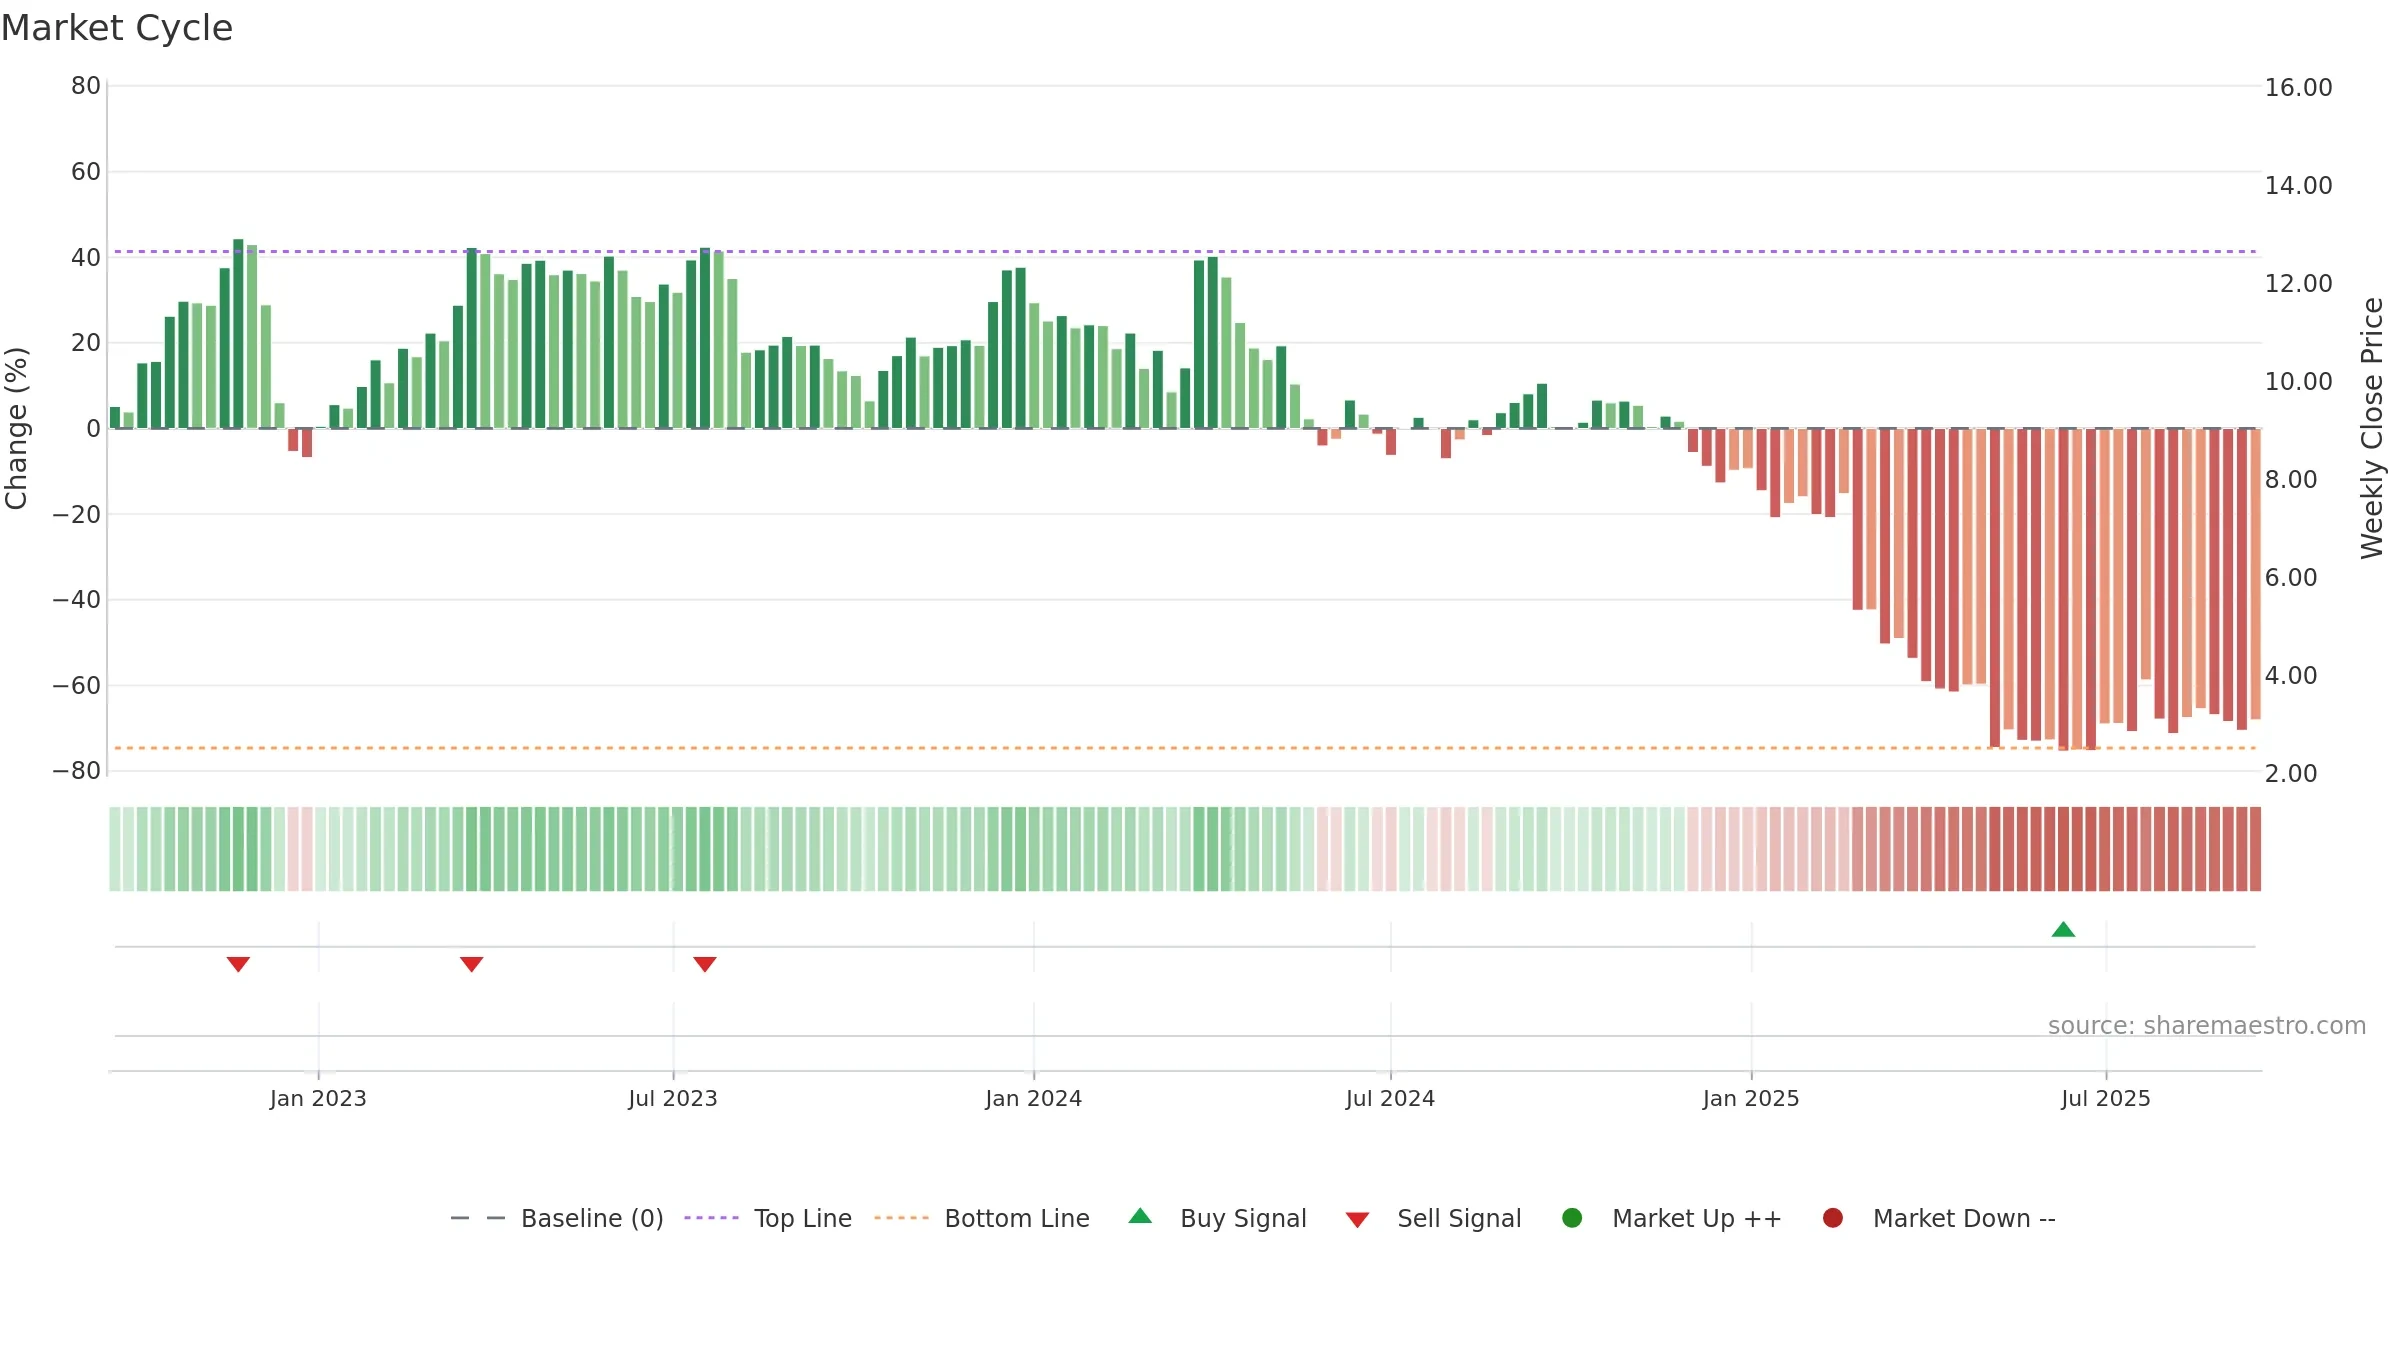Toggle the Bottom Line legend entry
This screenshot has height=1350, width=2400.
982,1218
